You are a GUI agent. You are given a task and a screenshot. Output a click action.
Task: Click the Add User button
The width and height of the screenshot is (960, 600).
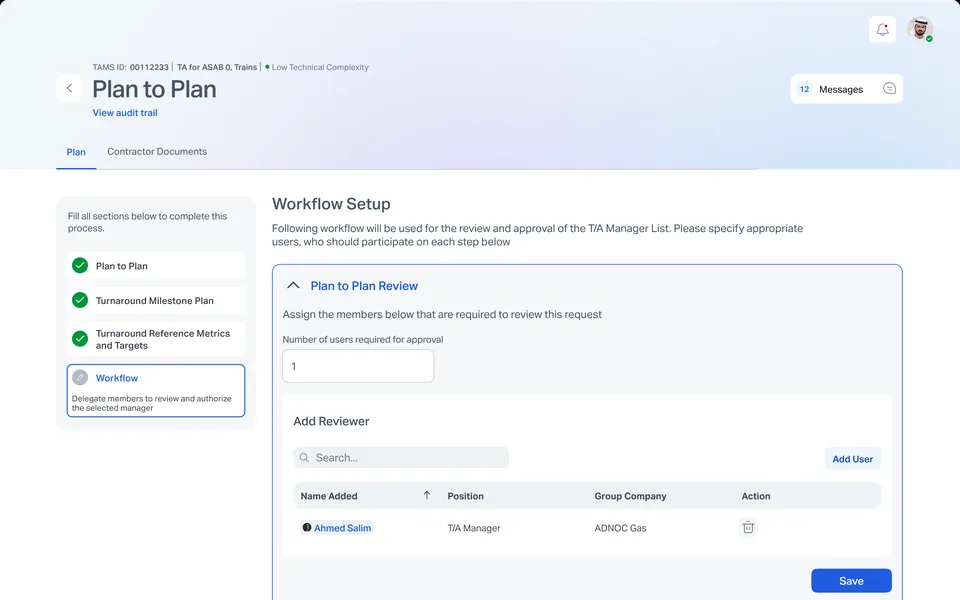click(852, 459)
